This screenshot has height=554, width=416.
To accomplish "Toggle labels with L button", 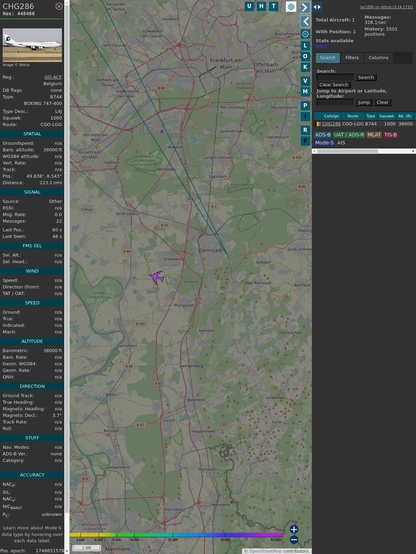I will 305,46.
